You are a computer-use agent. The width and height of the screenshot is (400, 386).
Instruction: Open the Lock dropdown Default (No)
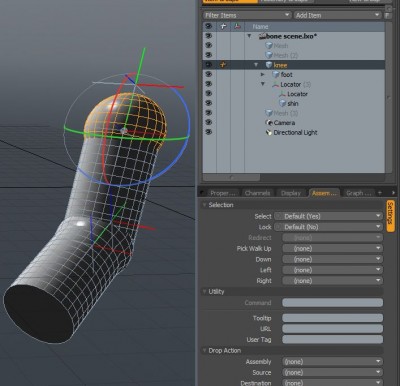pos(328,227)
